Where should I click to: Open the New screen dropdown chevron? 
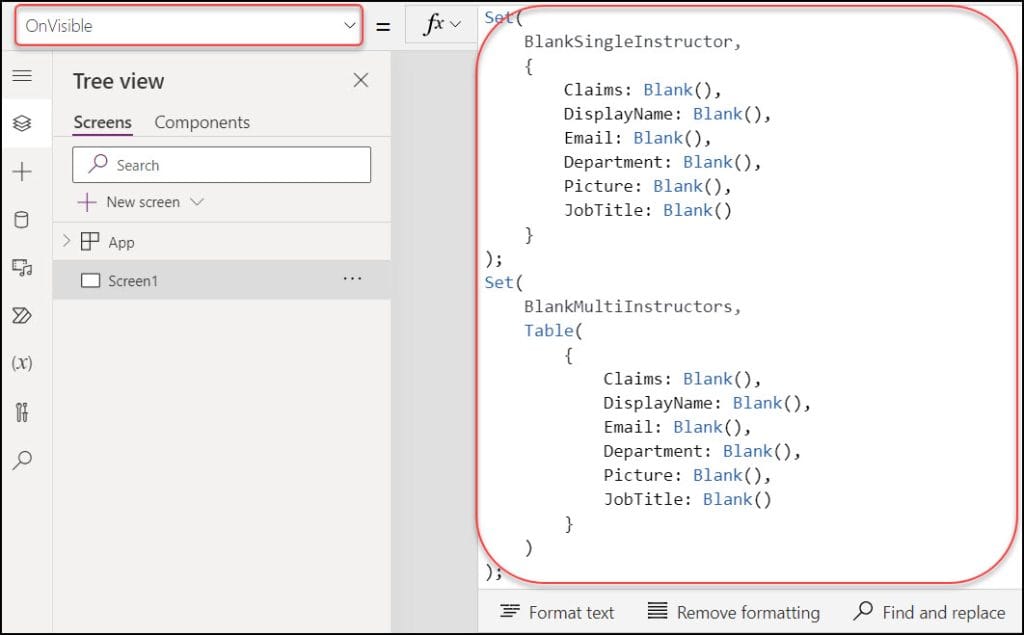point(197,202)
